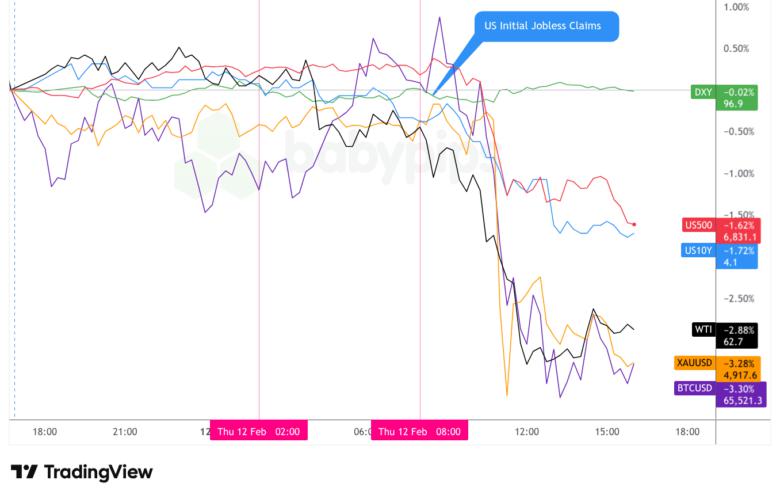Click the 15:00 time axis label

[x=607, y=431]
